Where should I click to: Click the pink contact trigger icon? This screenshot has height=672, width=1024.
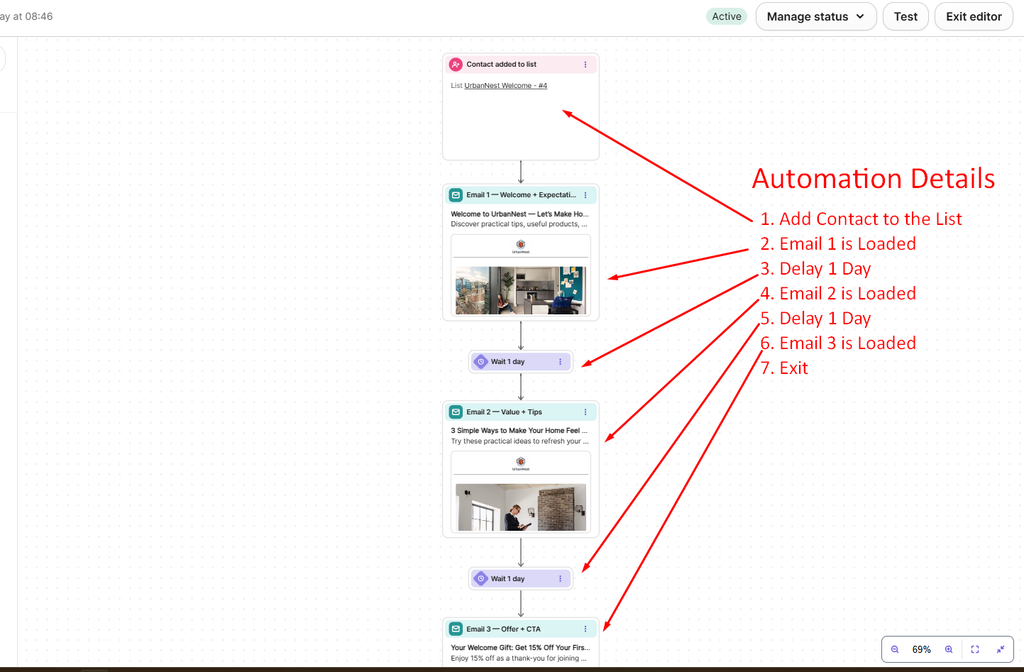pyautogui.click(x=456, y=65)
